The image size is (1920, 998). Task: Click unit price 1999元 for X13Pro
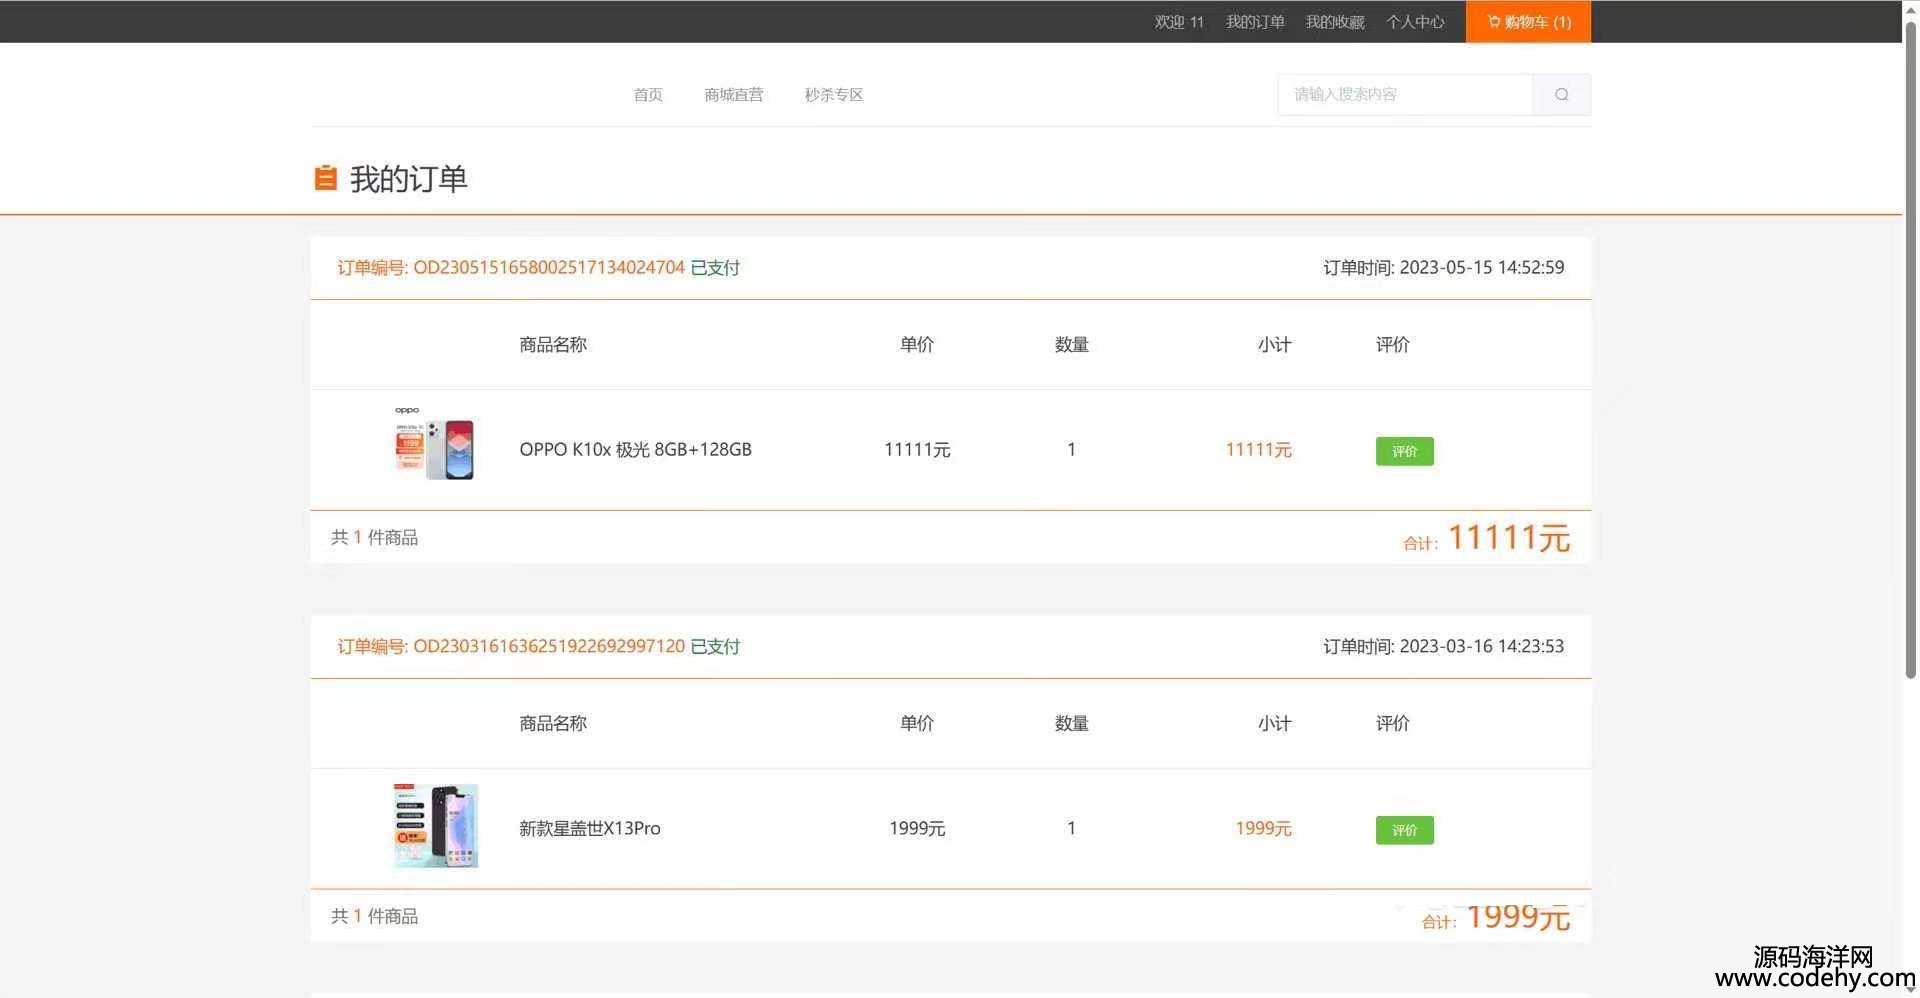pos(917,828)
